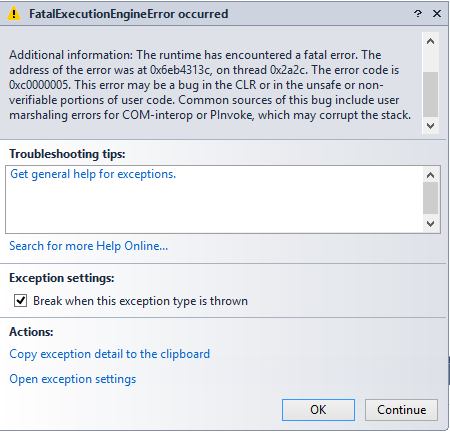This screenshot has height=433, width=450.
Task: Open exception settings link
Action: click(x=73, y=379)
